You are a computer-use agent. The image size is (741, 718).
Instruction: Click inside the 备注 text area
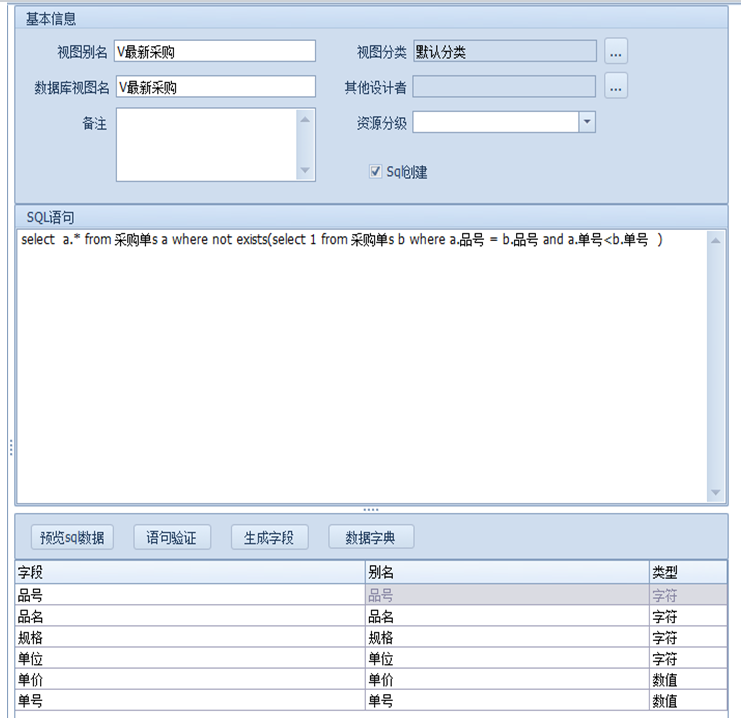pyautogui.click(x=206, y=145)
